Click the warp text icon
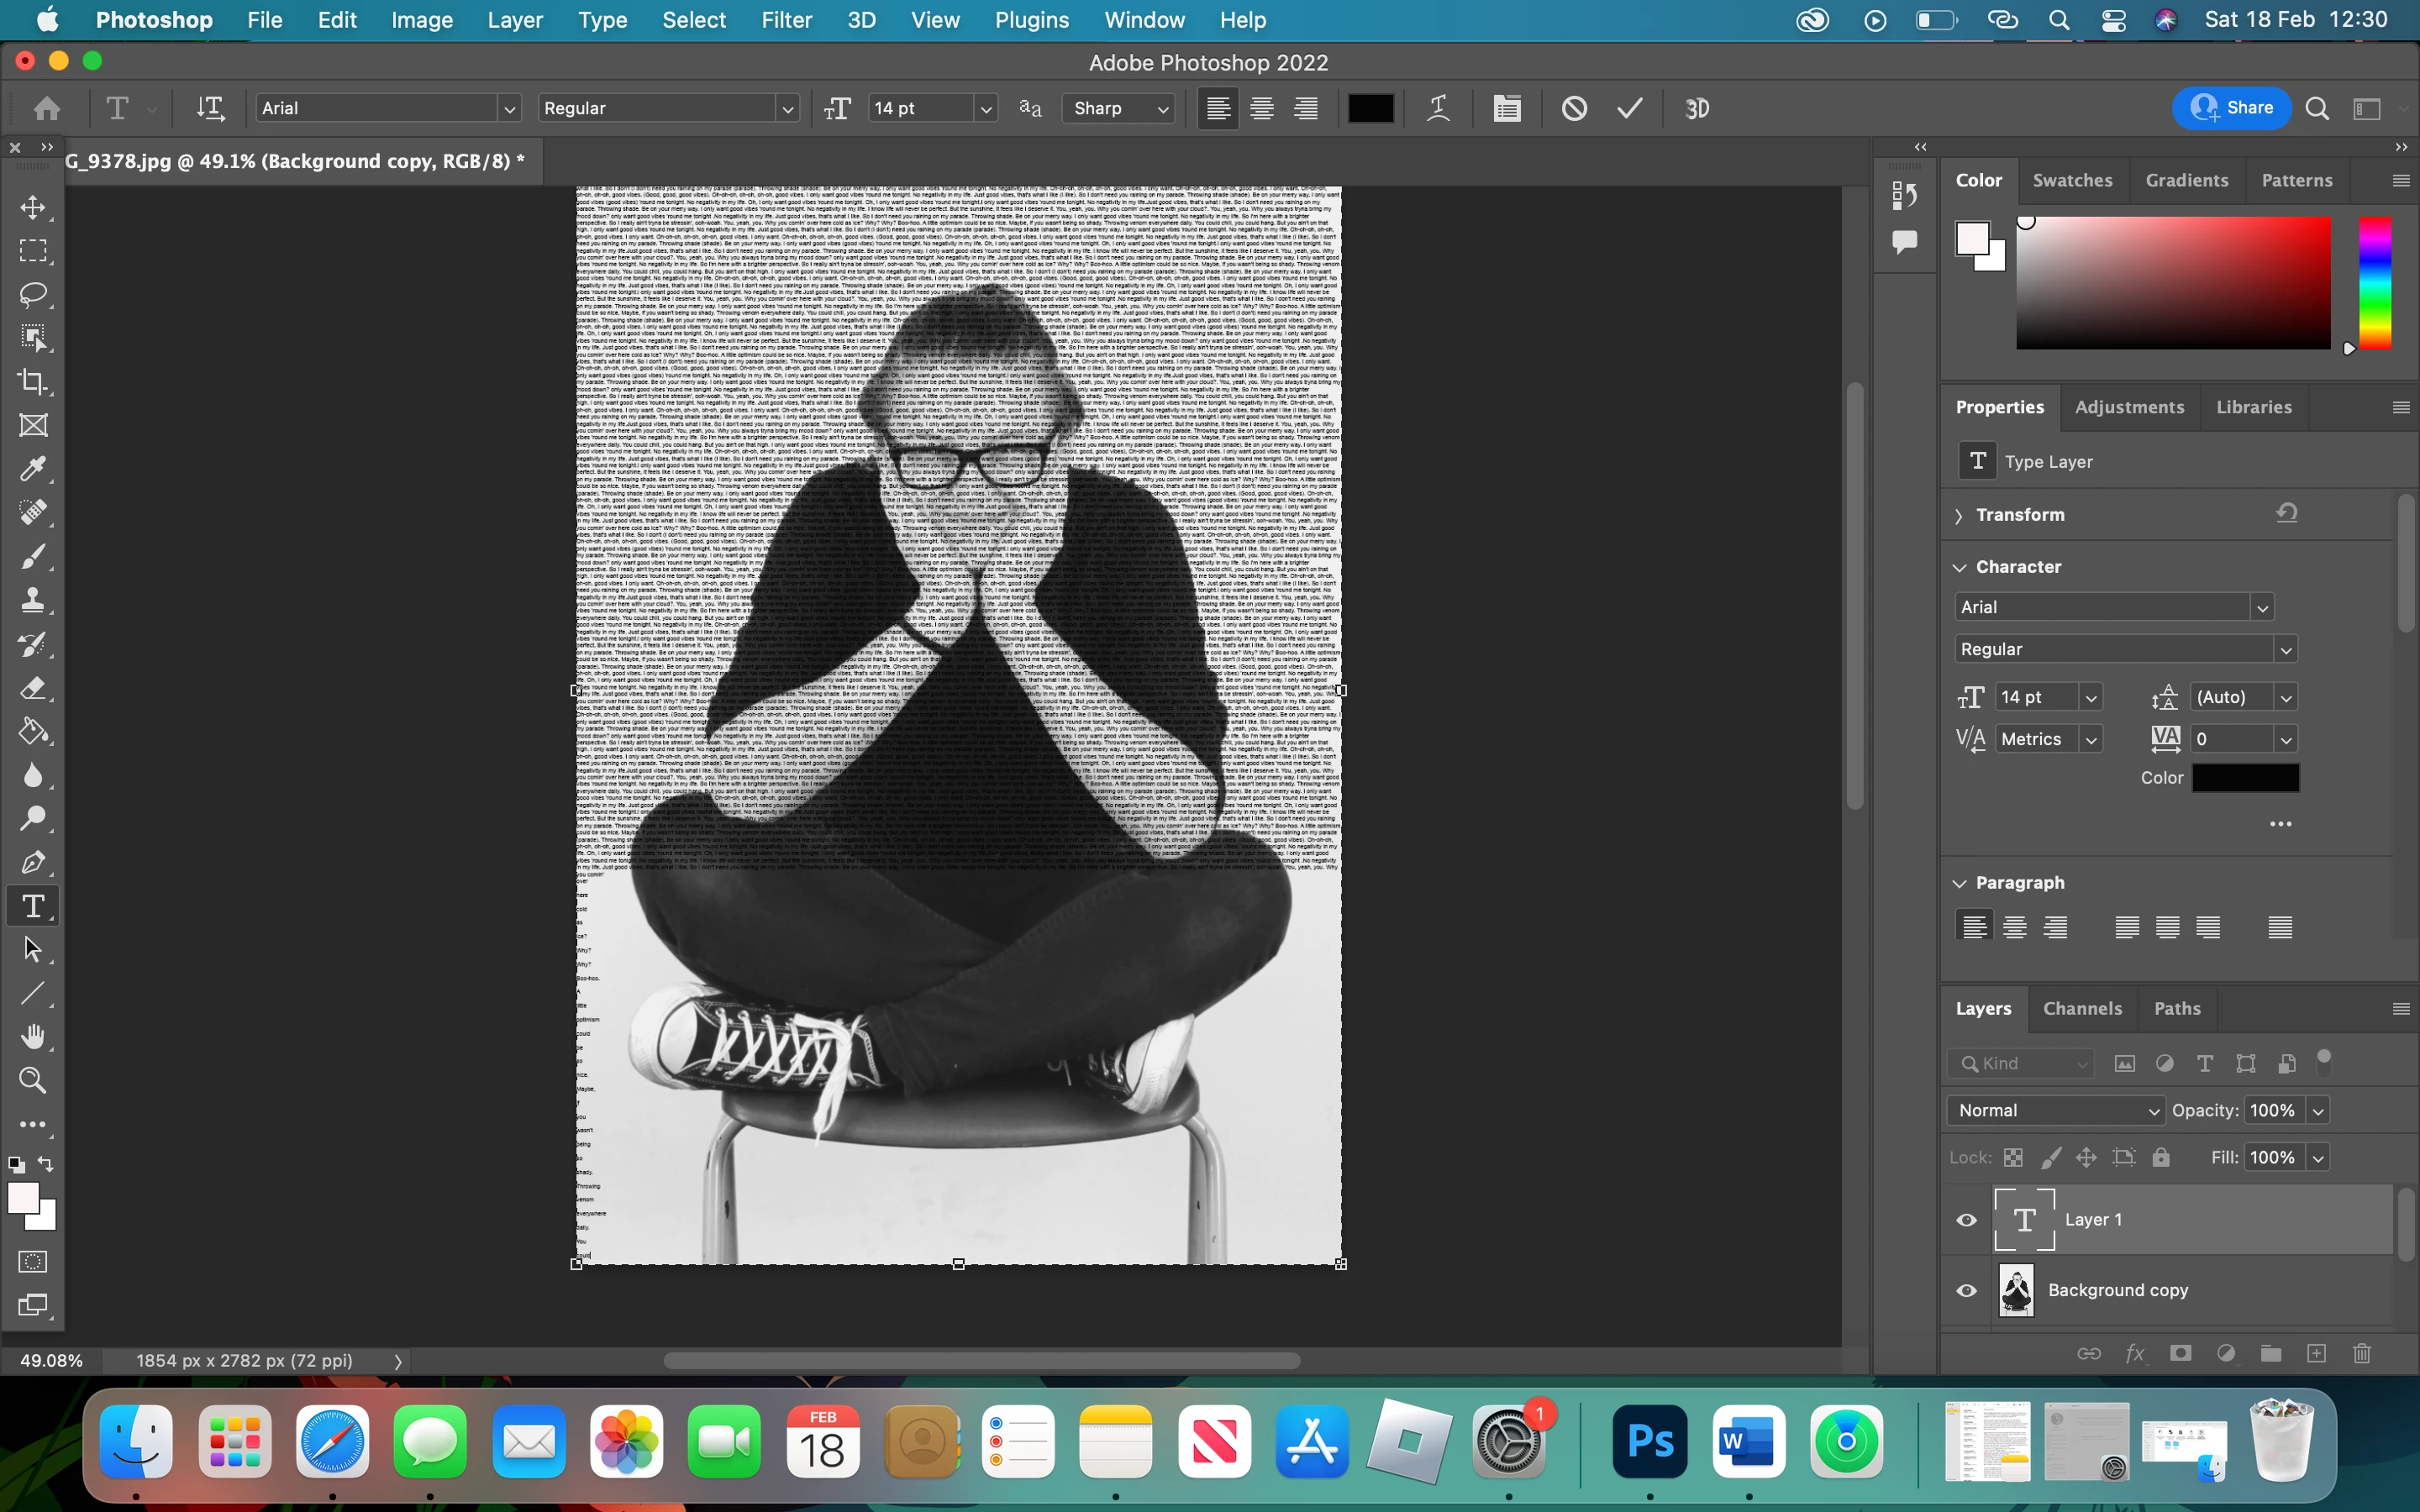 [x=1438, y=108]
